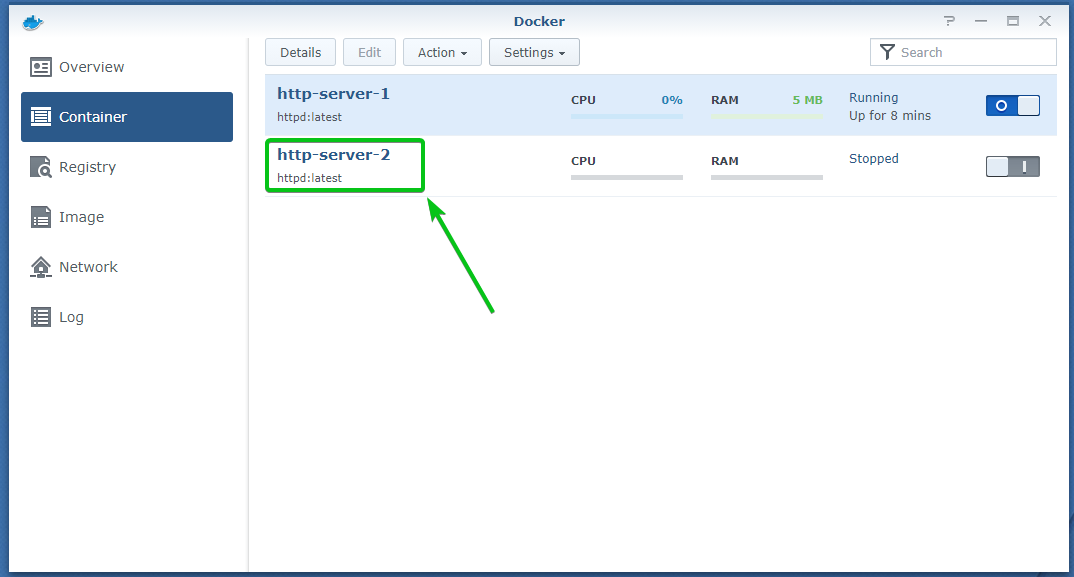This screenshot has height=577, width=1074.
Task: Click the 5 MB RAM value
Action: 808,100
